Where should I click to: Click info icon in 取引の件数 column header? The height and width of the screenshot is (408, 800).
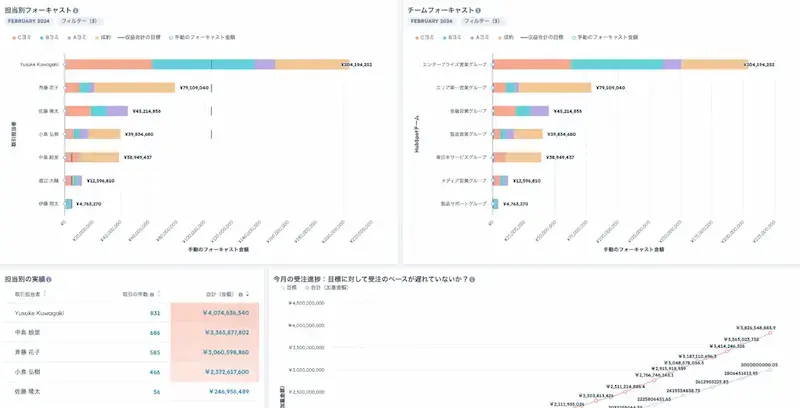152,294
